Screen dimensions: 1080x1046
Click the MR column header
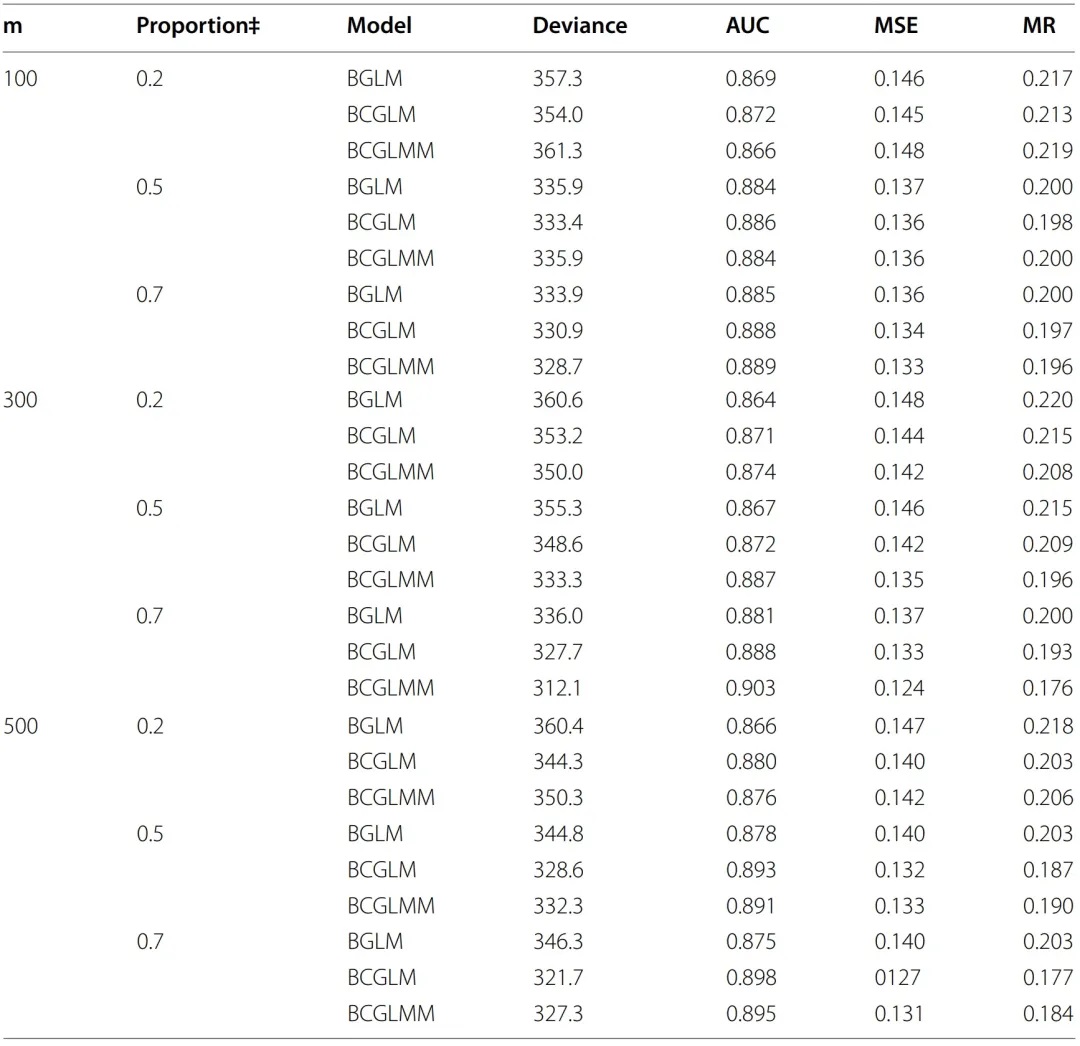click(1039, 25)
